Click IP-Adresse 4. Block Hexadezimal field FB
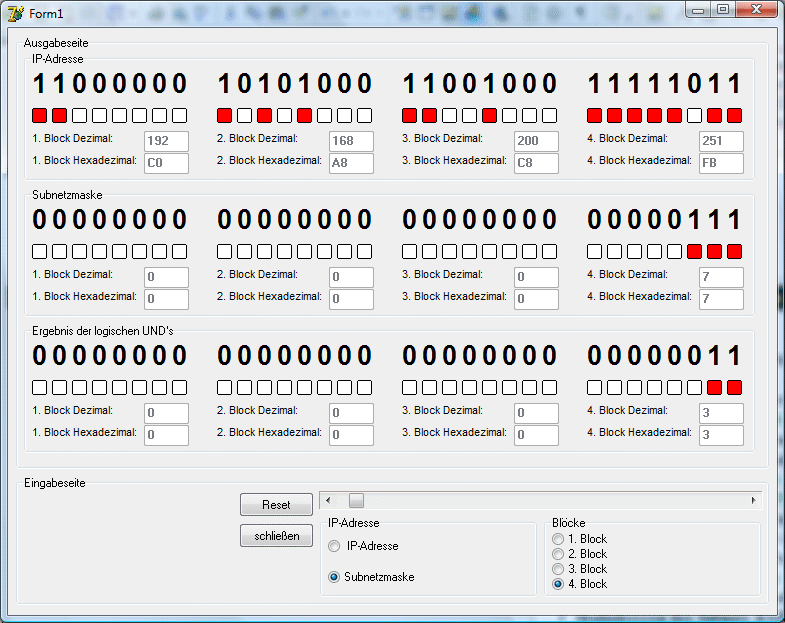This screenshot has height=623, width=785. (x=721, y=163)
